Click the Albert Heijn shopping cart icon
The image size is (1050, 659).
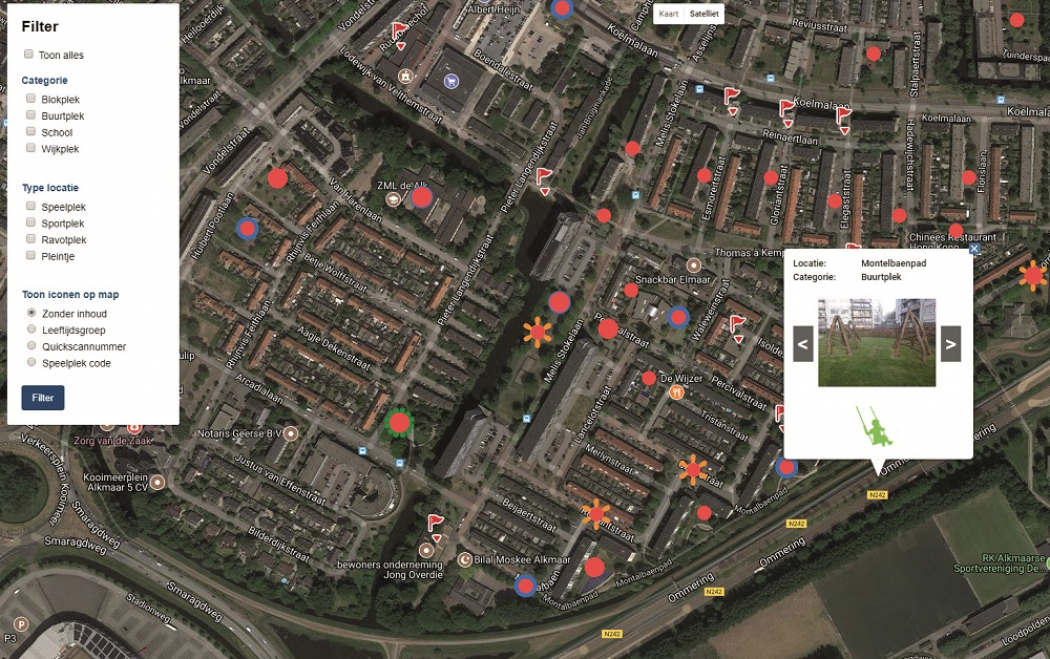point(451,81)
